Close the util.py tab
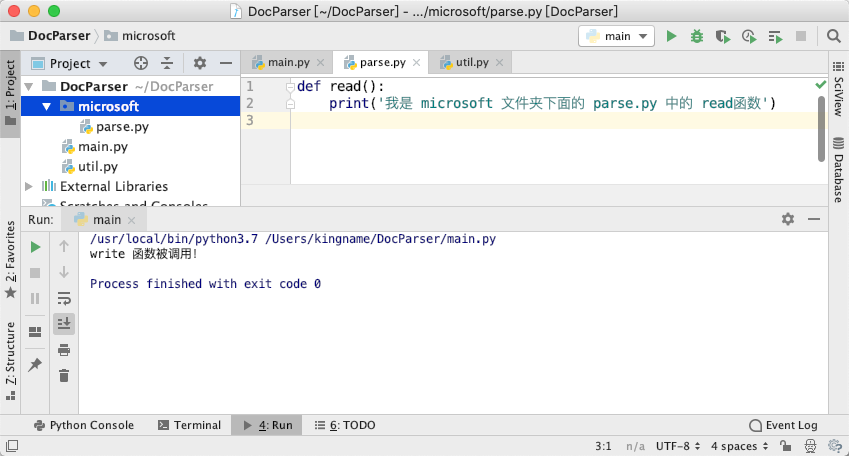Viewport: 849px width, 456px height. (499, 63)
